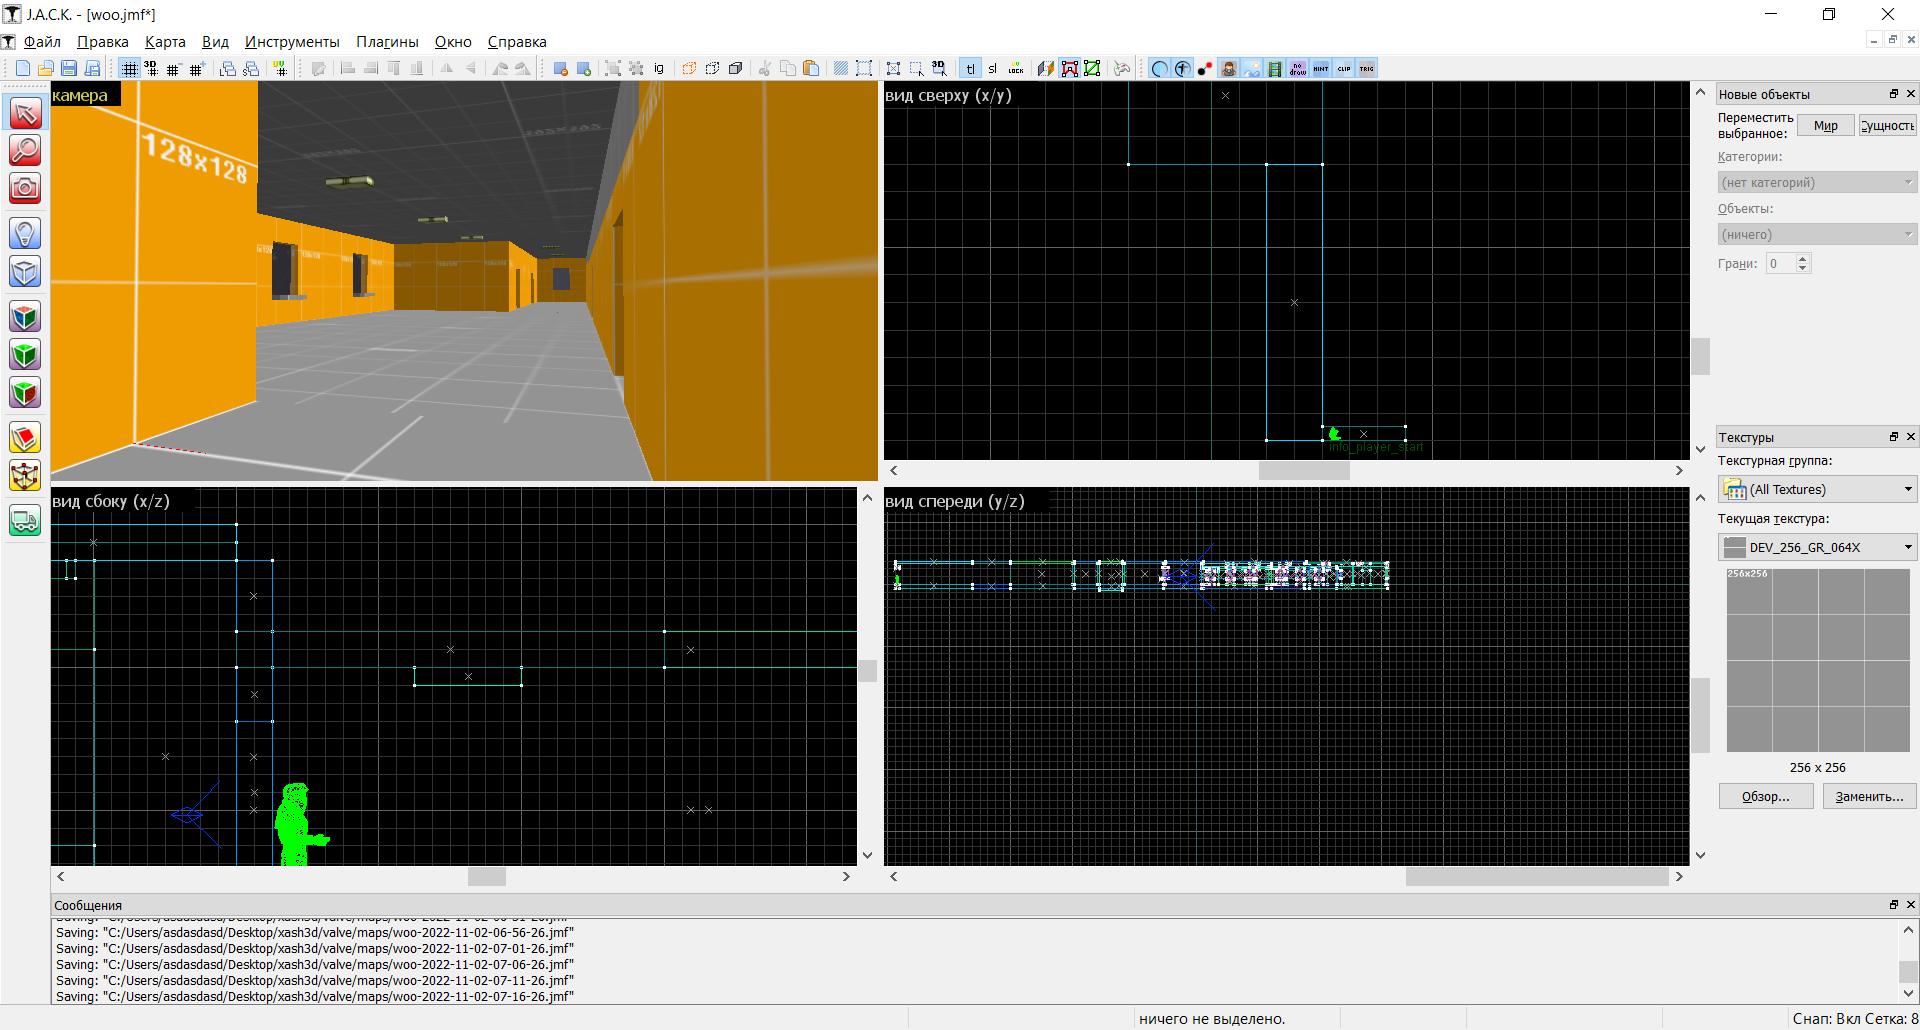Toggle texture lock (tl) button
The image size is (1920, 1030).
pyautogui.click(x=970, y=68)
